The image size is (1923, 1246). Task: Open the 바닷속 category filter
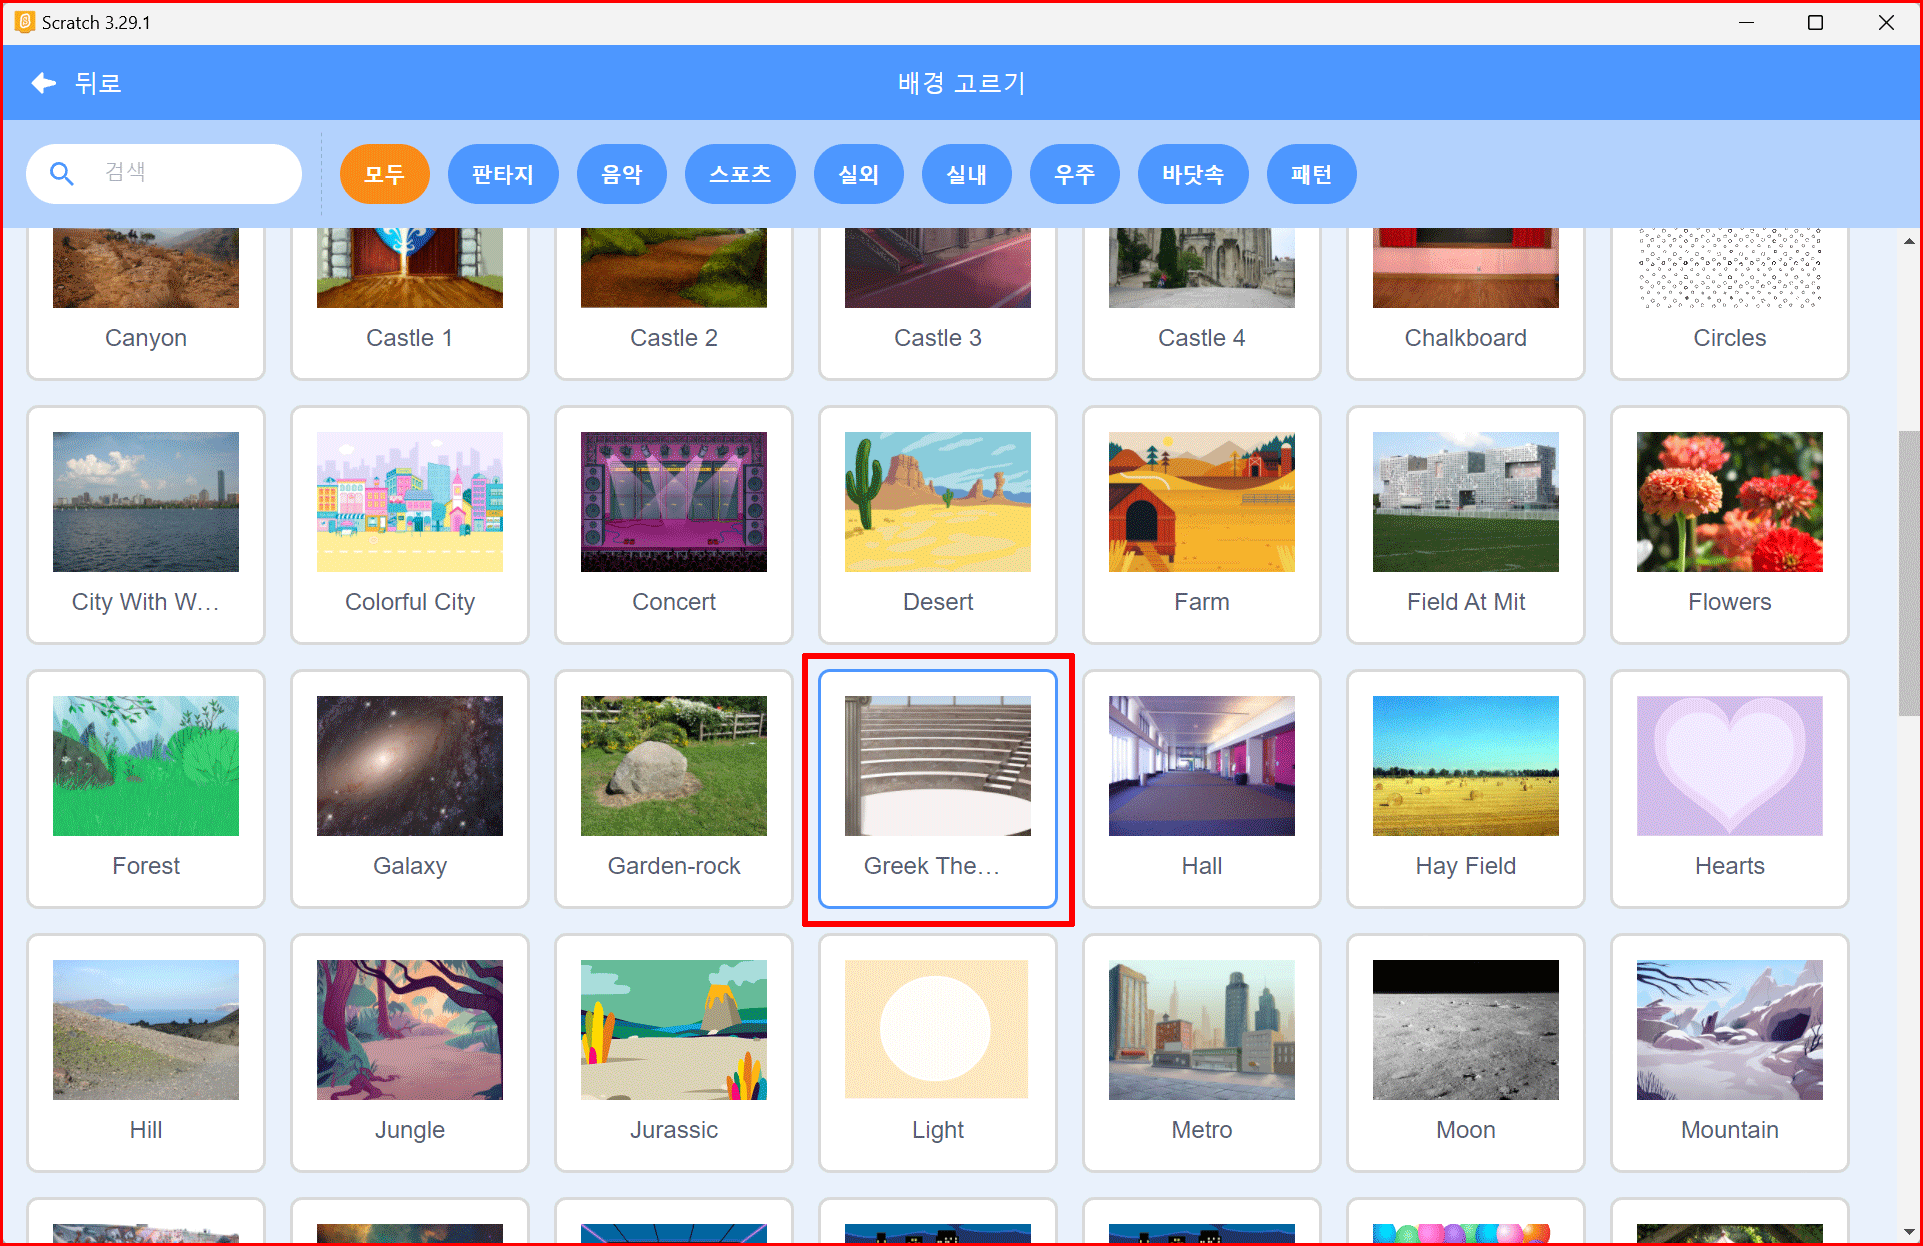click(1192, 174)
